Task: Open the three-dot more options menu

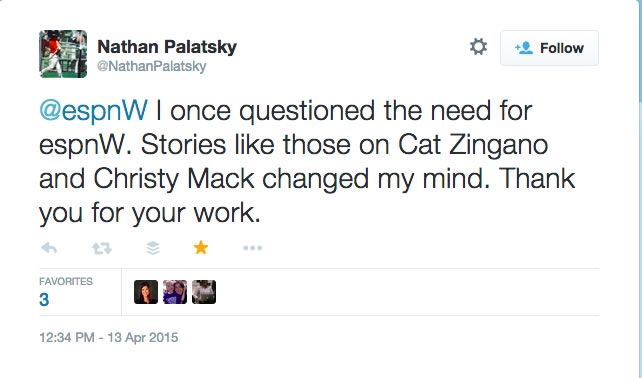Action: coord(253,248)
